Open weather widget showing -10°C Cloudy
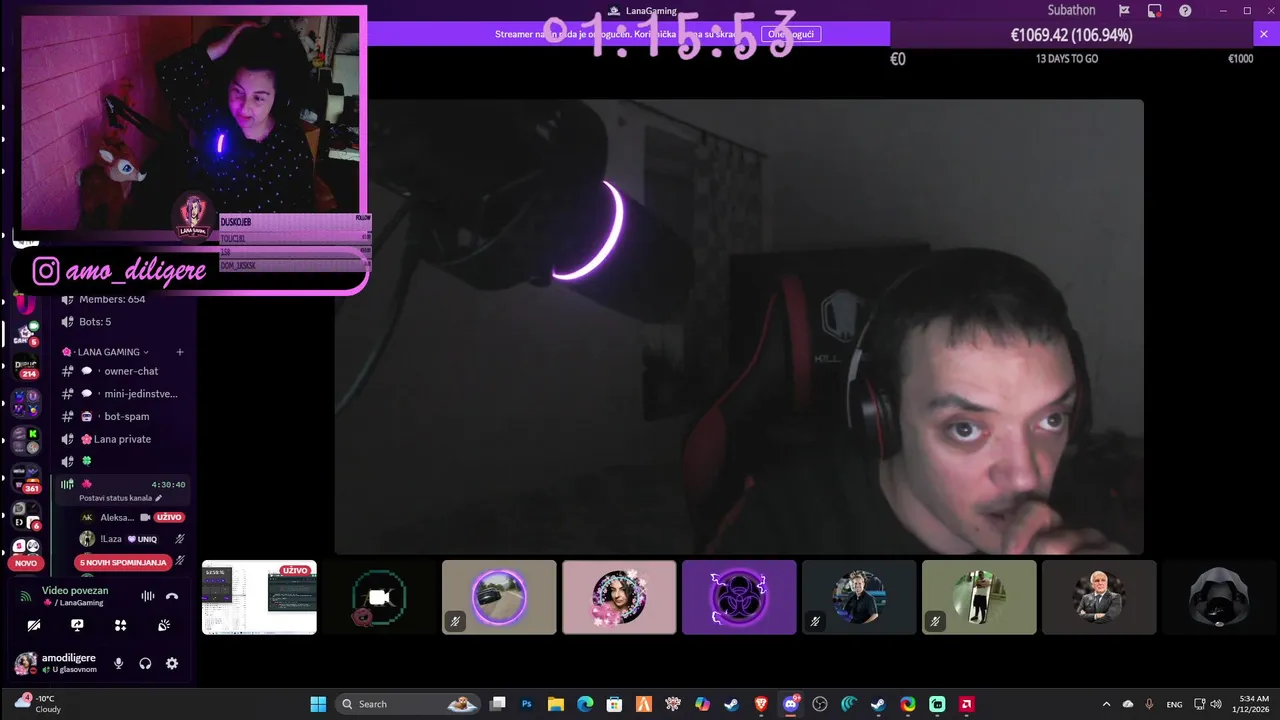 (x=38, y=704)
